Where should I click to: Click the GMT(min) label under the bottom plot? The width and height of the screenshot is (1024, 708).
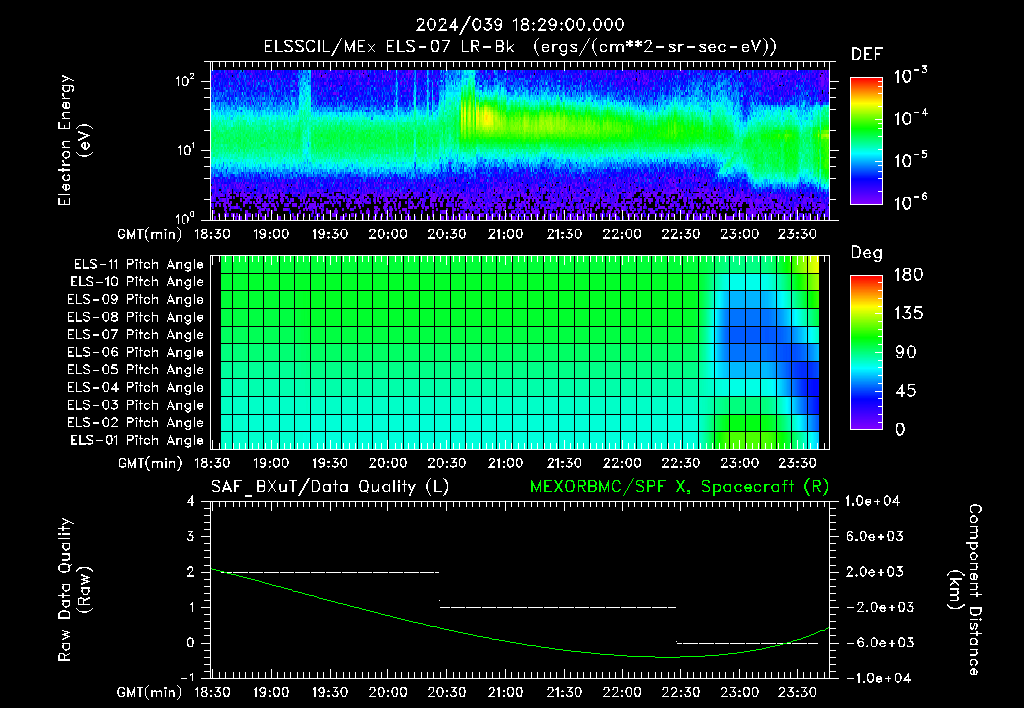[150, 692]
